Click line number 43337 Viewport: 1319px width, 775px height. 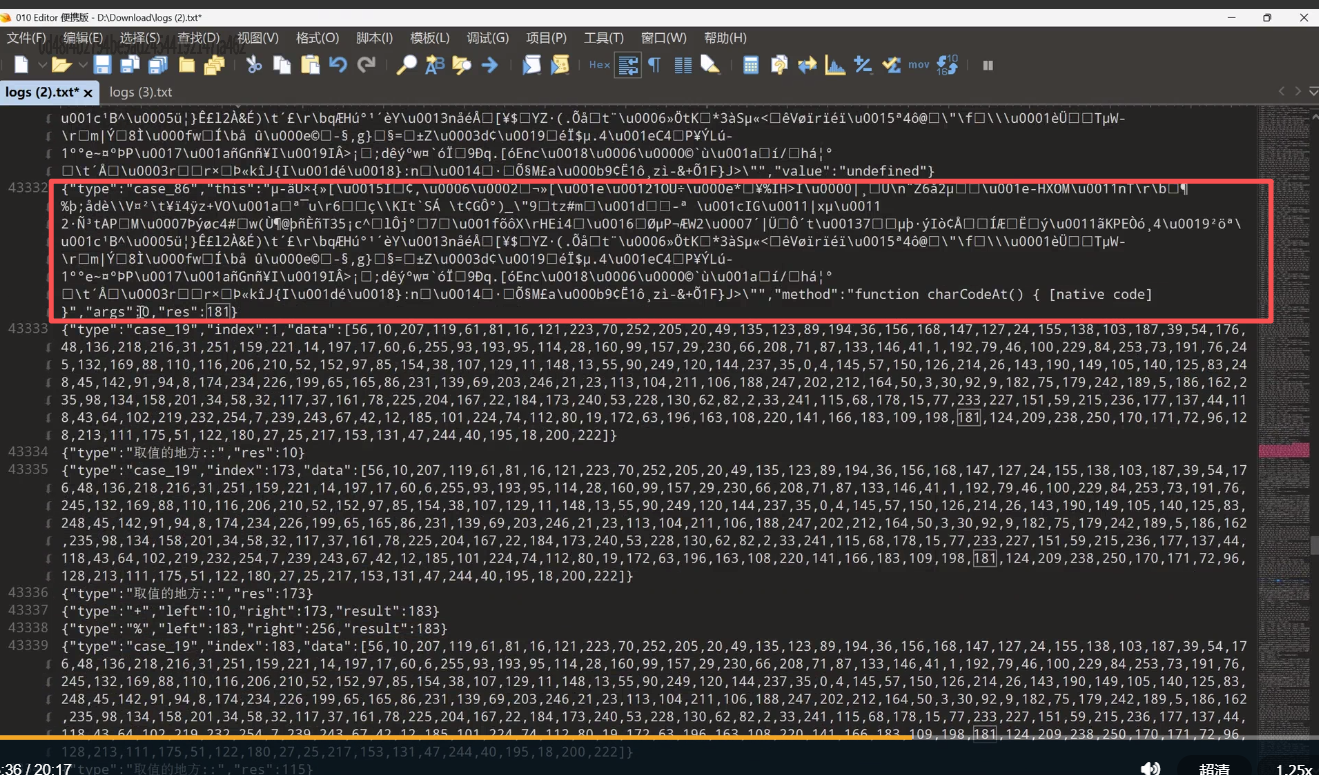pyautogui.click(x=27, y=610)
